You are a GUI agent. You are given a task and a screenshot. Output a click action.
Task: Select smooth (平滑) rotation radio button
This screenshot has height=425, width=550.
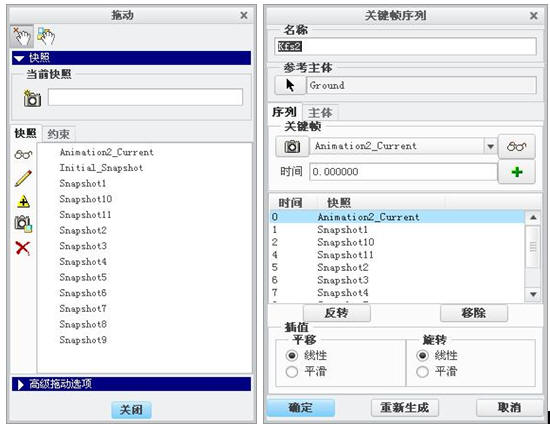tap(422, 371)
